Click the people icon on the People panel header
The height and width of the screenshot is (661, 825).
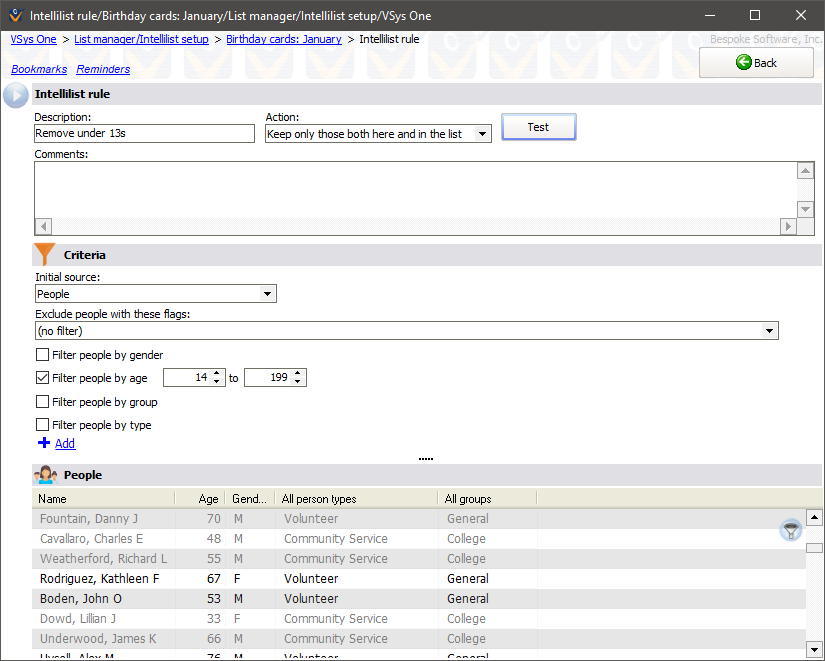46,474
